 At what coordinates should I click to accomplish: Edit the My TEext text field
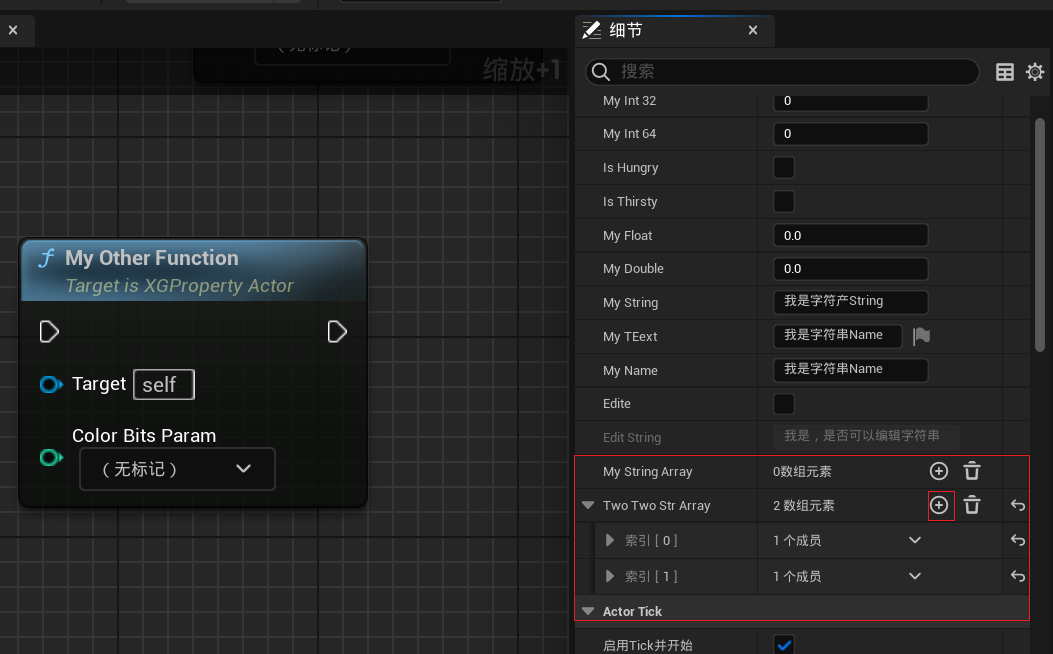(x=837, y=335)
